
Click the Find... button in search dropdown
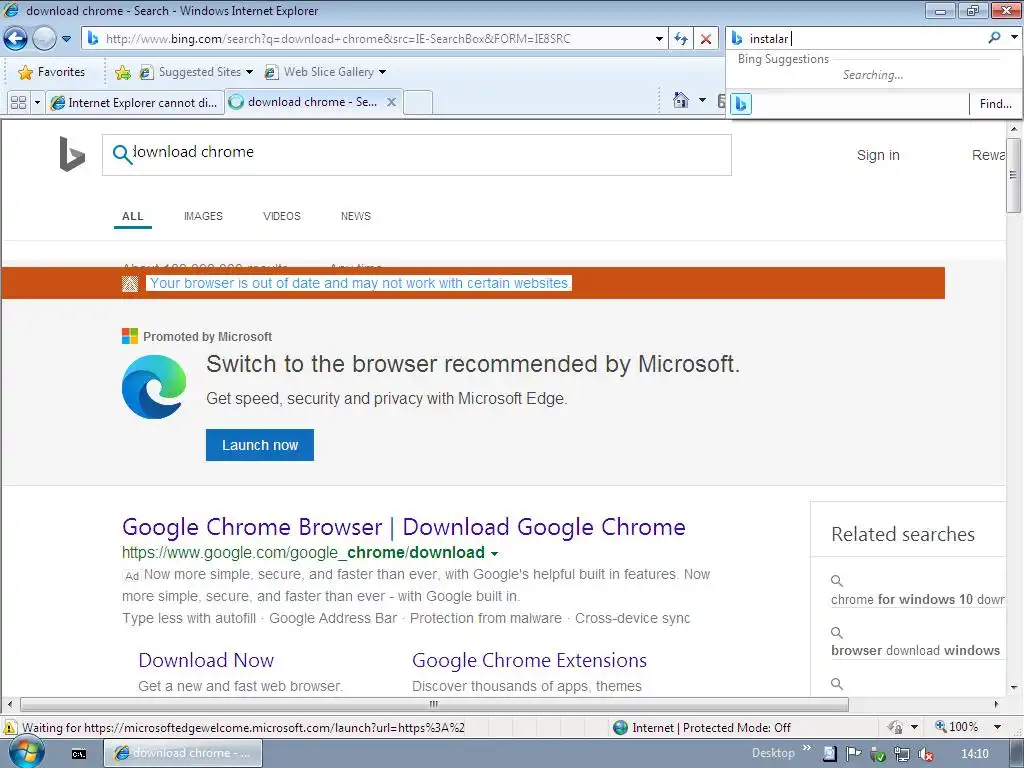click(x=995, y=103)
